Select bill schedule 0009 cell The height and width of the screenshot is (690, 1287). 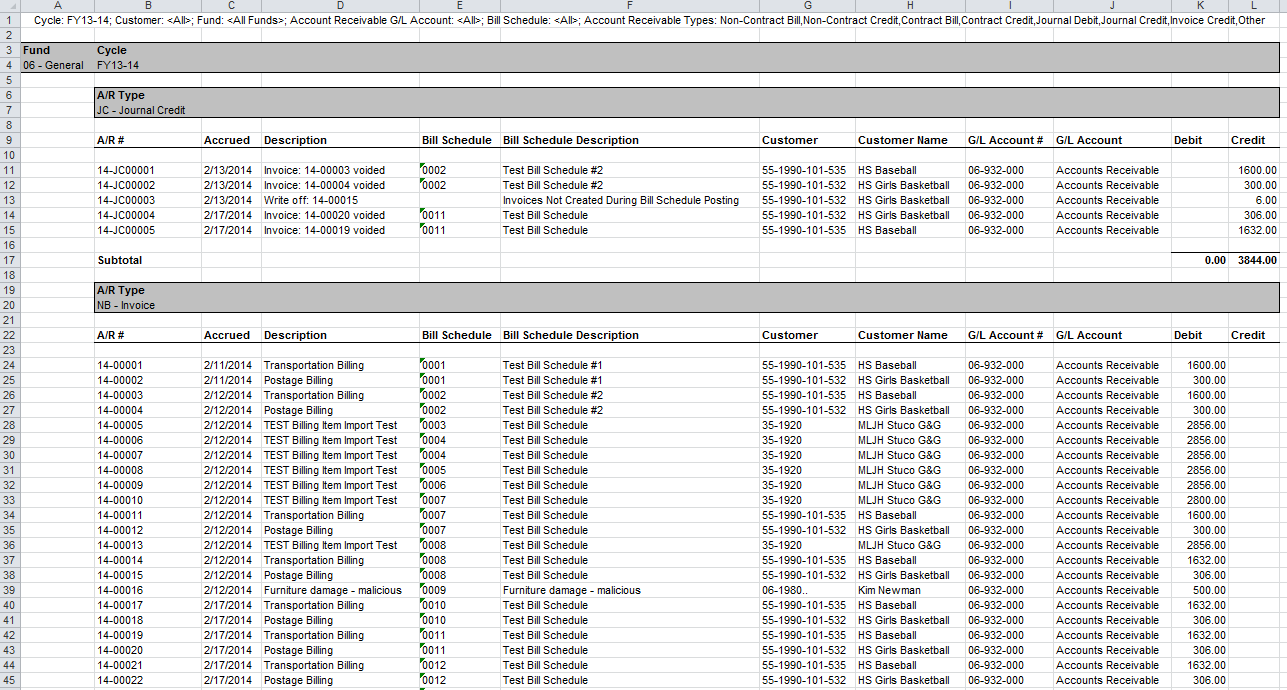[x=434, y=590]
